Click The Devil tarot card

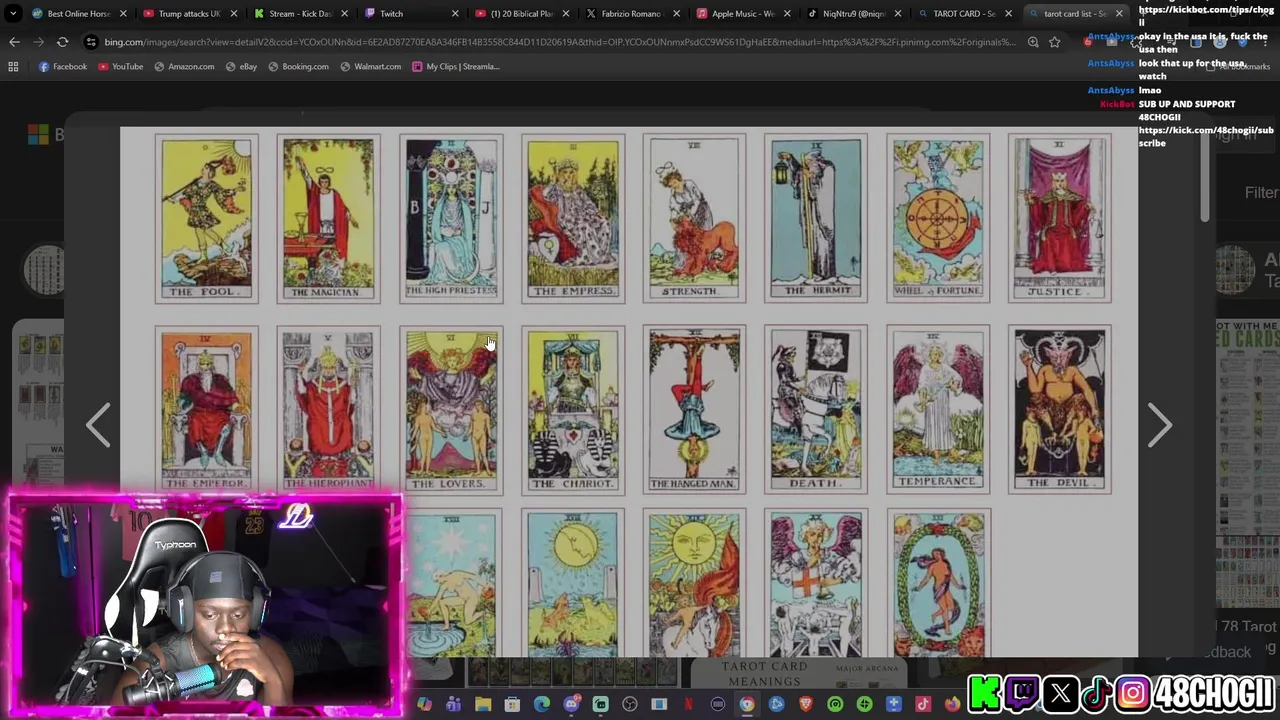pos(1059,410)
